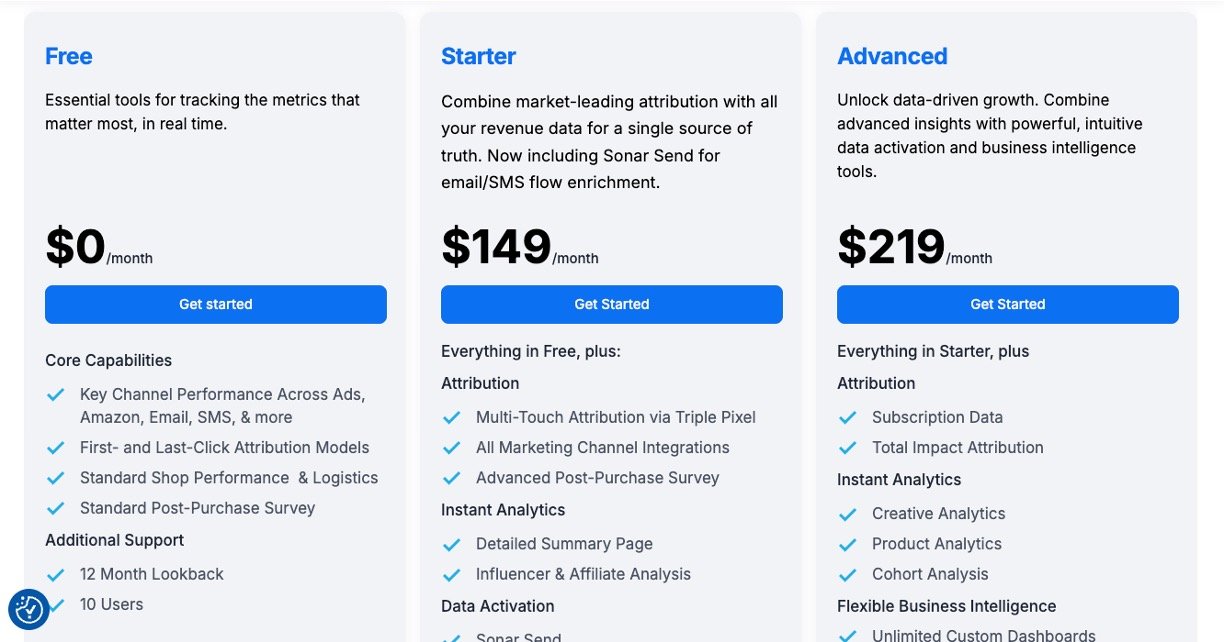
Task: Click checkmark next to Standard Post-Purchase Survey
Action: [x=56, y=508]
